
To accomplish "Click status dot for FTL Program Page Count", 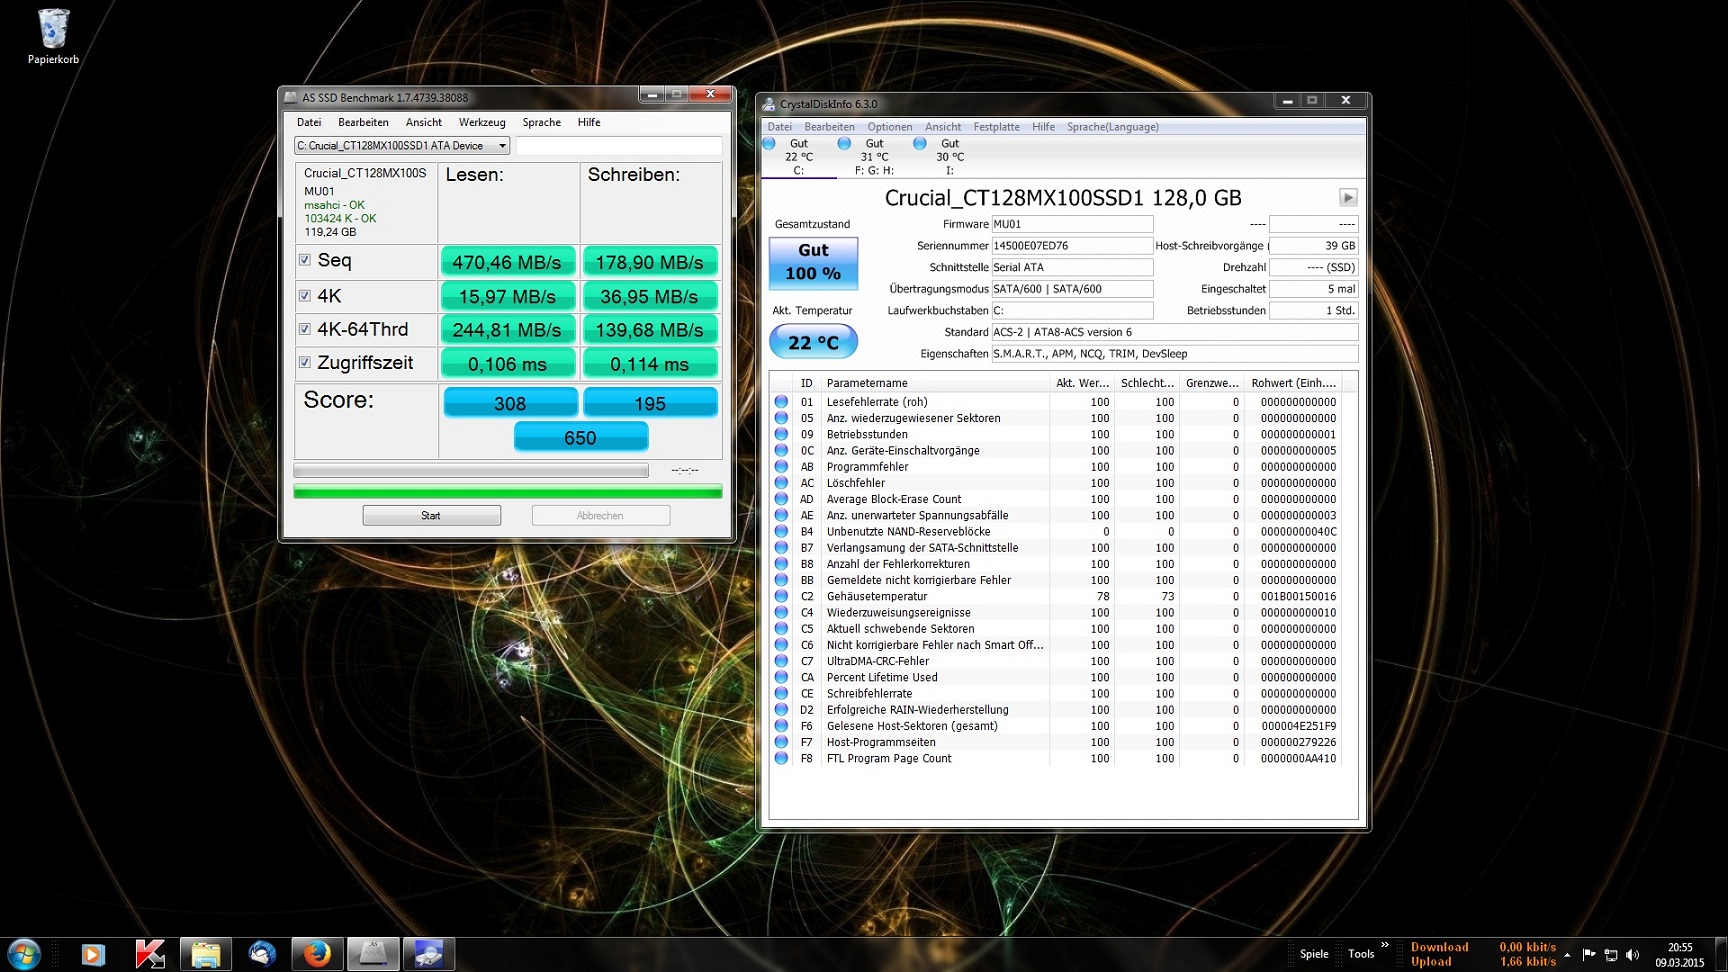I will tap(782, 758).
